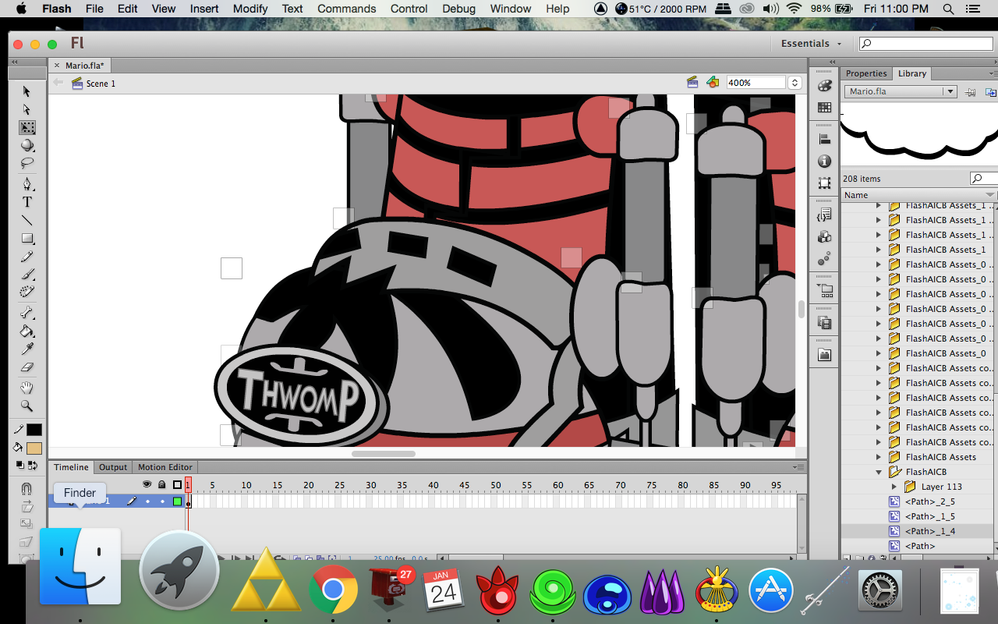The image size is (998, 624).
Task: Open the Color palette panel icon
Action: [x=824, y=86]
